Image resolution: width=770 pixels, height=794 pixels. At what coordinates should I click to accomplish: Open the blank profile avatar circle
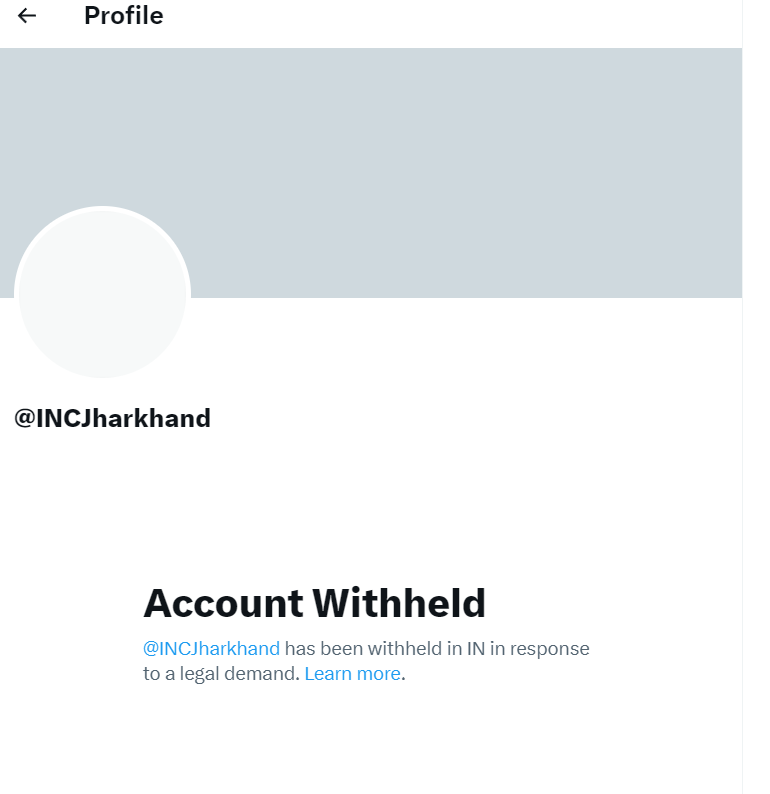pyautogui.click(x=102, y=294)
